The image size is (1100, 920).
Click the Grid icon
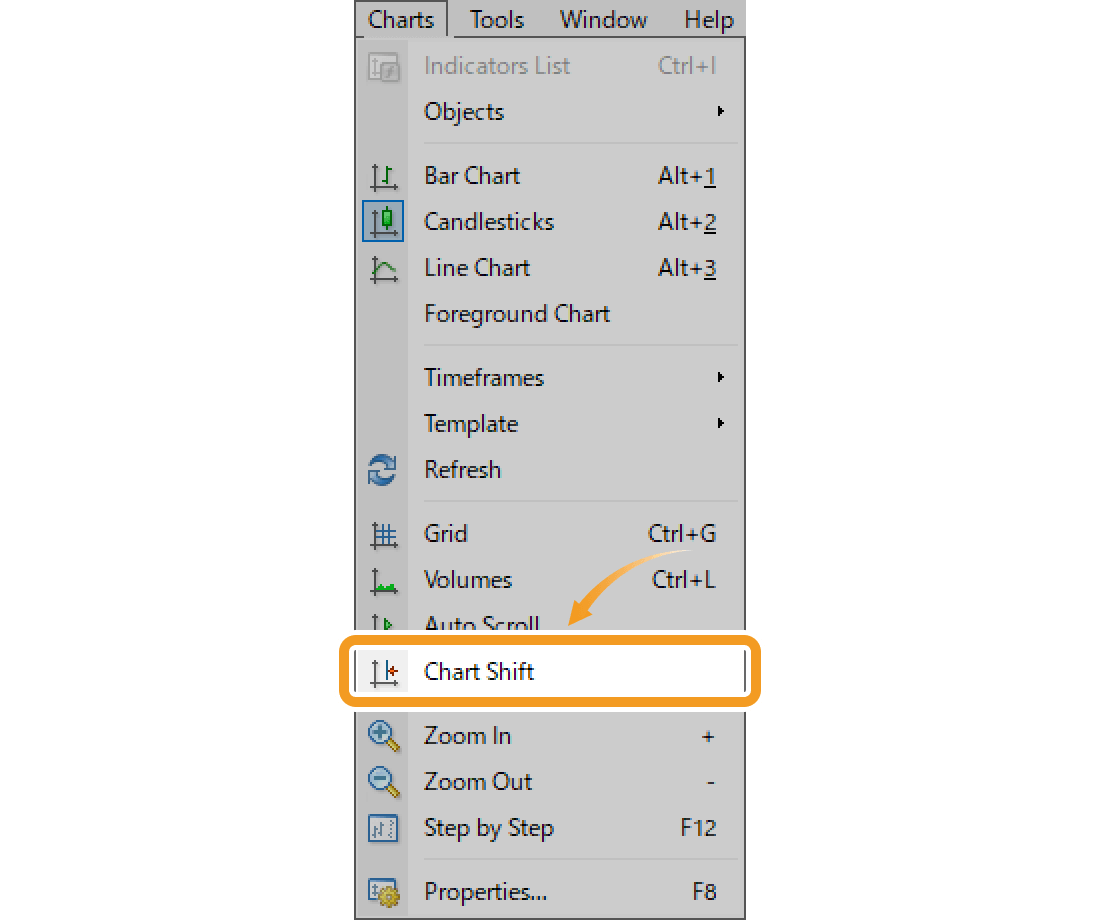click(384, 534)
